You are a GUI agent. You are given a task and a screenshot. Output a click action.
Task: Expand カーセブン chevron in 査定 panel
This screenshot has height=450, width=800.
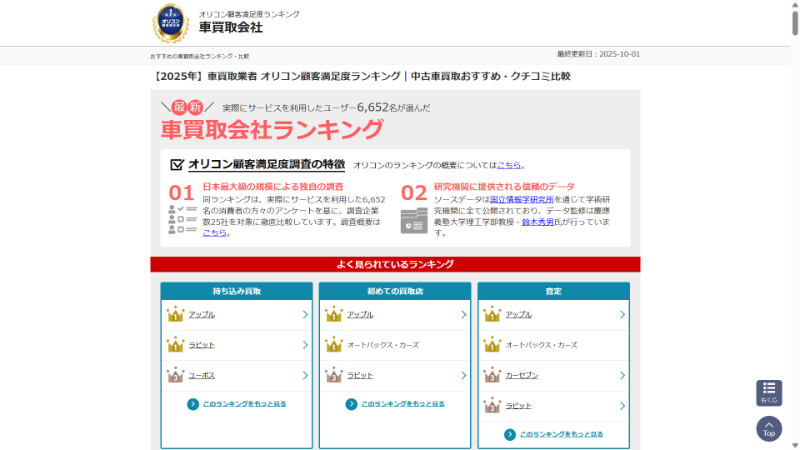coord(622,376)
